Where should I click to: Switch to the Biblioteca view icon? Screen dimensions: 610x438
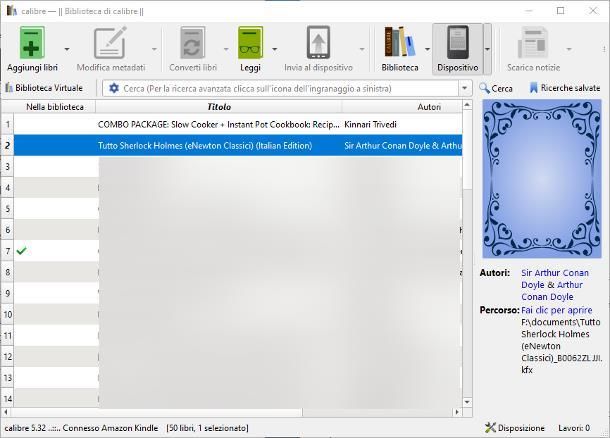[x=400, y=42]
